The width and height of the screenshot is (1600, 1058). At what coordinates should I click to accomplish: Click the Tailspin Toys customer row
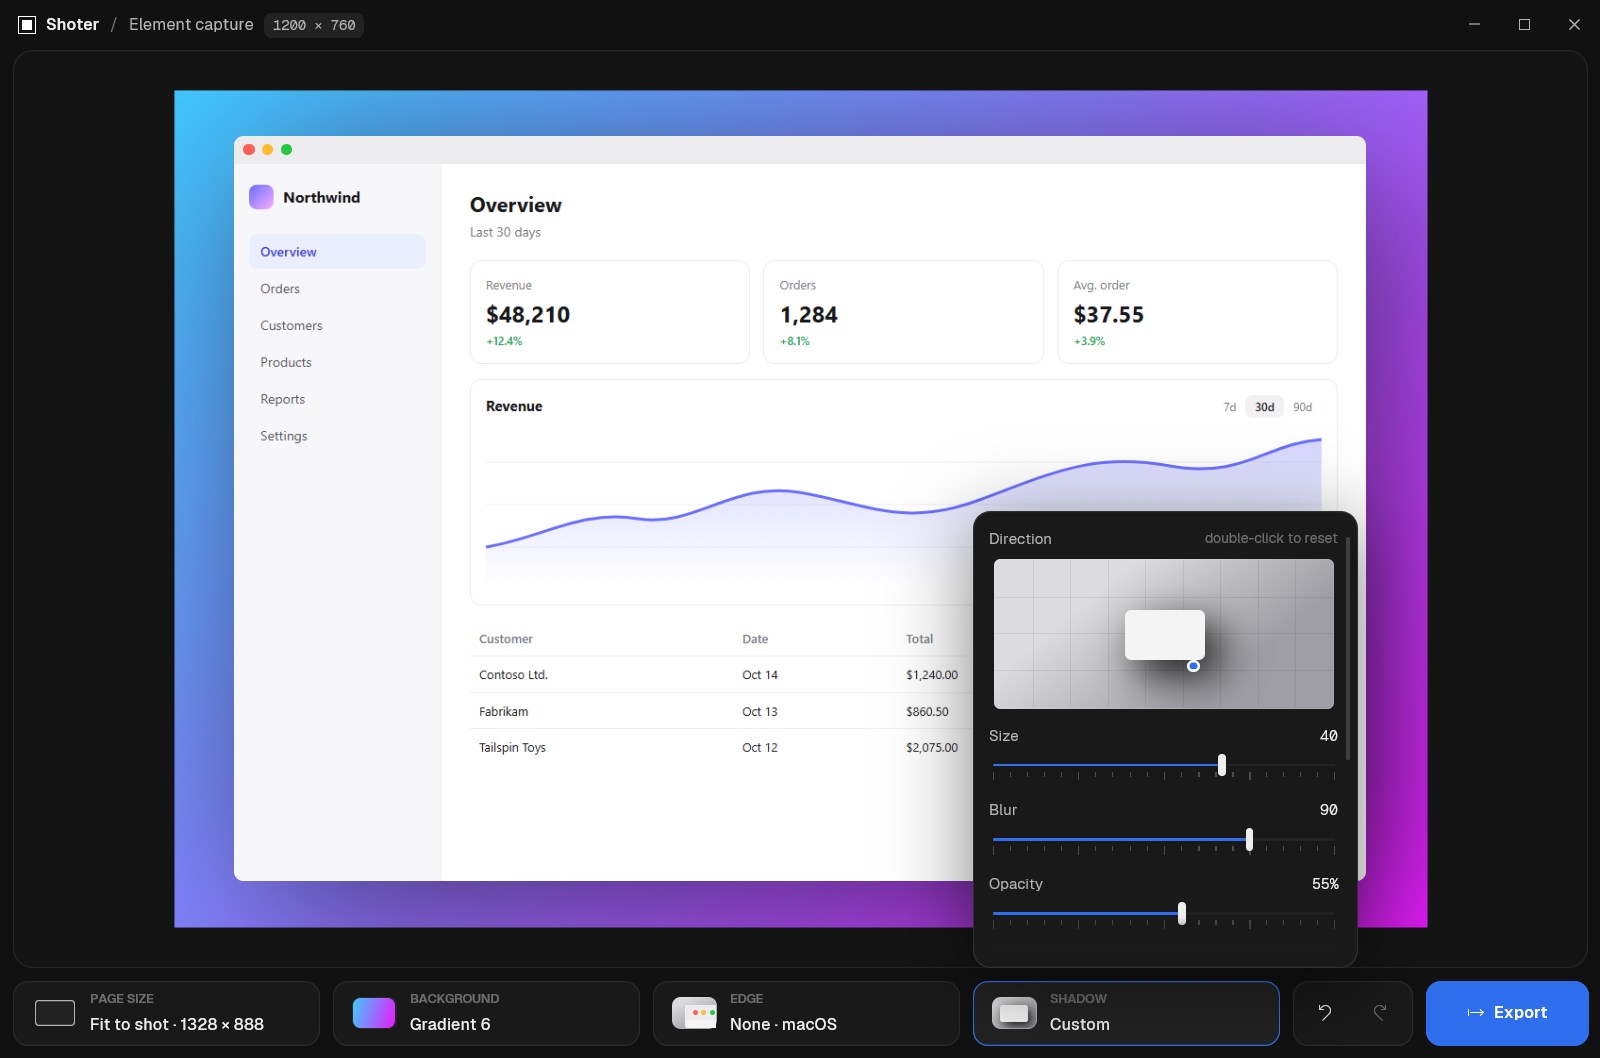[722, 748]
